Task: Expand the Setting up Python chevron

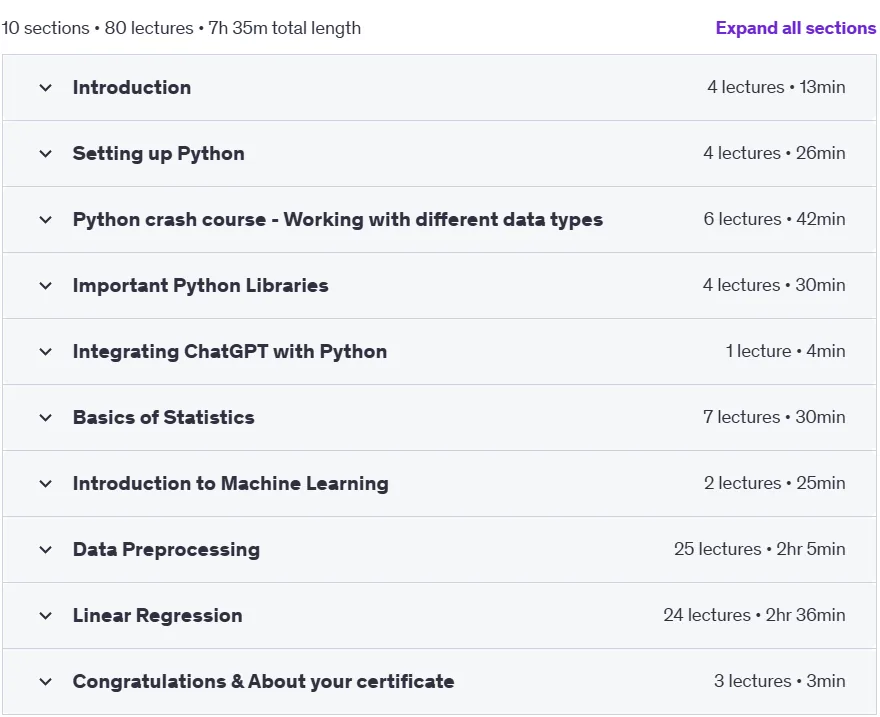Action: coord(45,154)
